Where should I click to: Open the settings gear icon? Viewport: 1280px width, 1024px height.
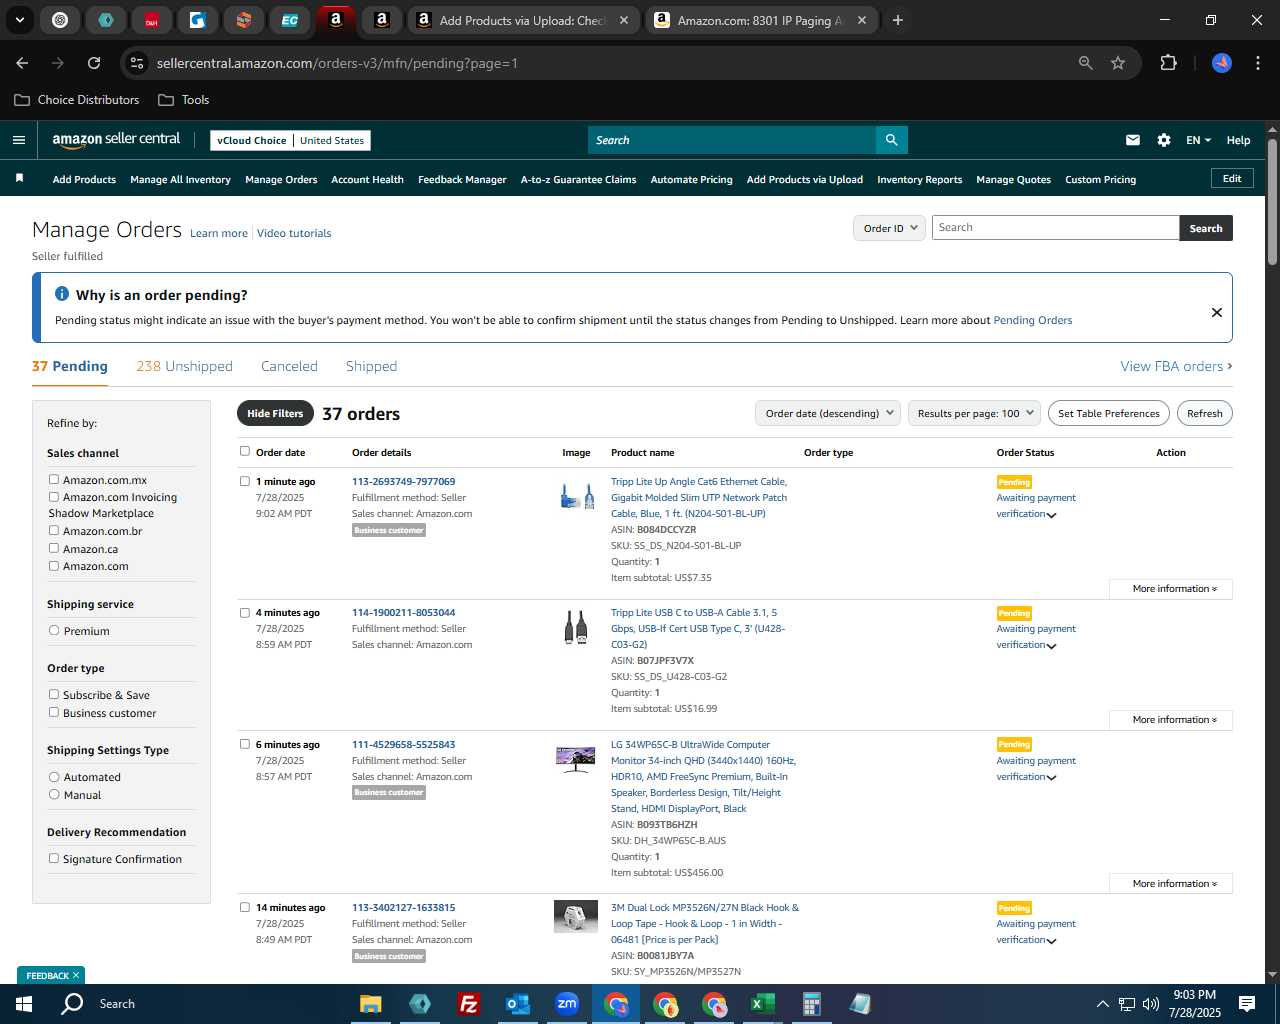(x=1164, y=140)
